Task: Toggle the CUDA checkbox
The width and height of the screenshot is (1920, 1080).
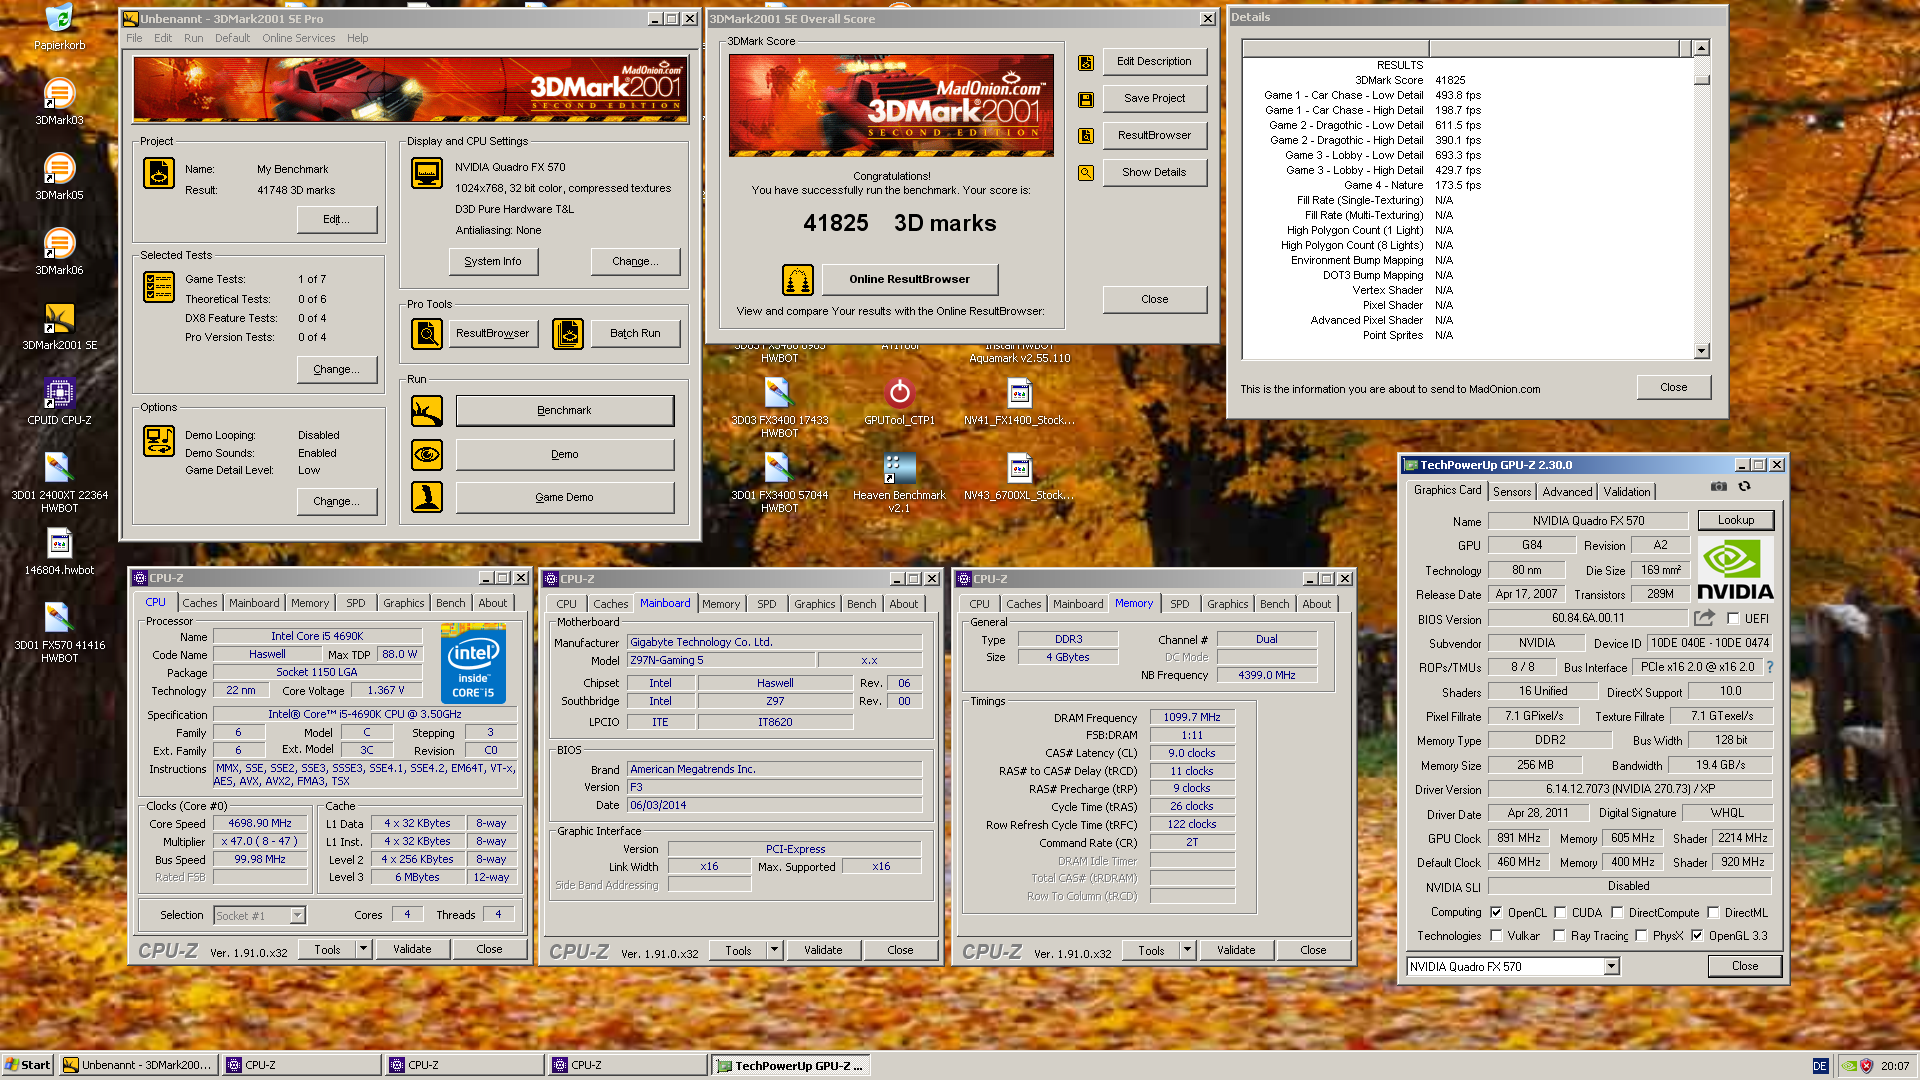Action: tap(1560, 913)
